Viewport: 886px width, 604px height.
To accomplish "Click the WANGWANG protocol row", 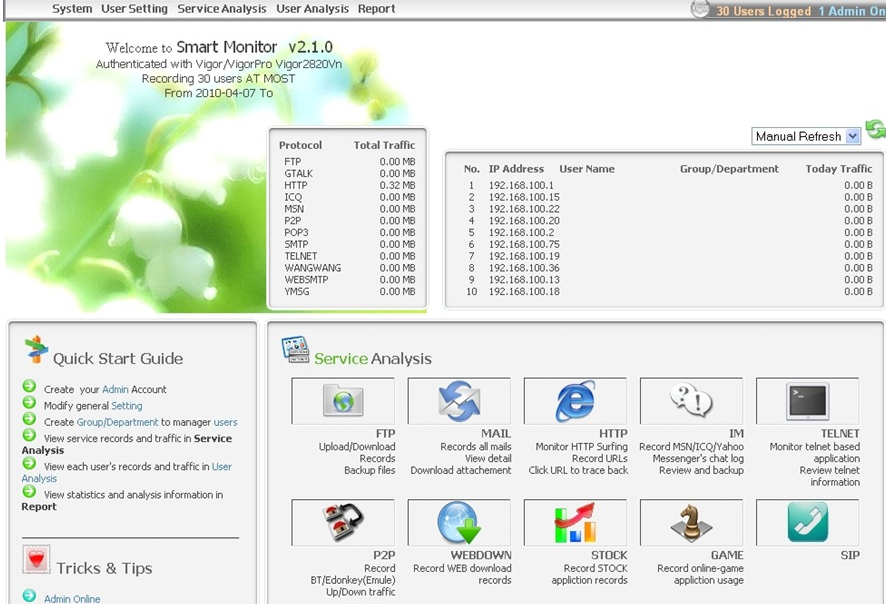I will [350, 268].
